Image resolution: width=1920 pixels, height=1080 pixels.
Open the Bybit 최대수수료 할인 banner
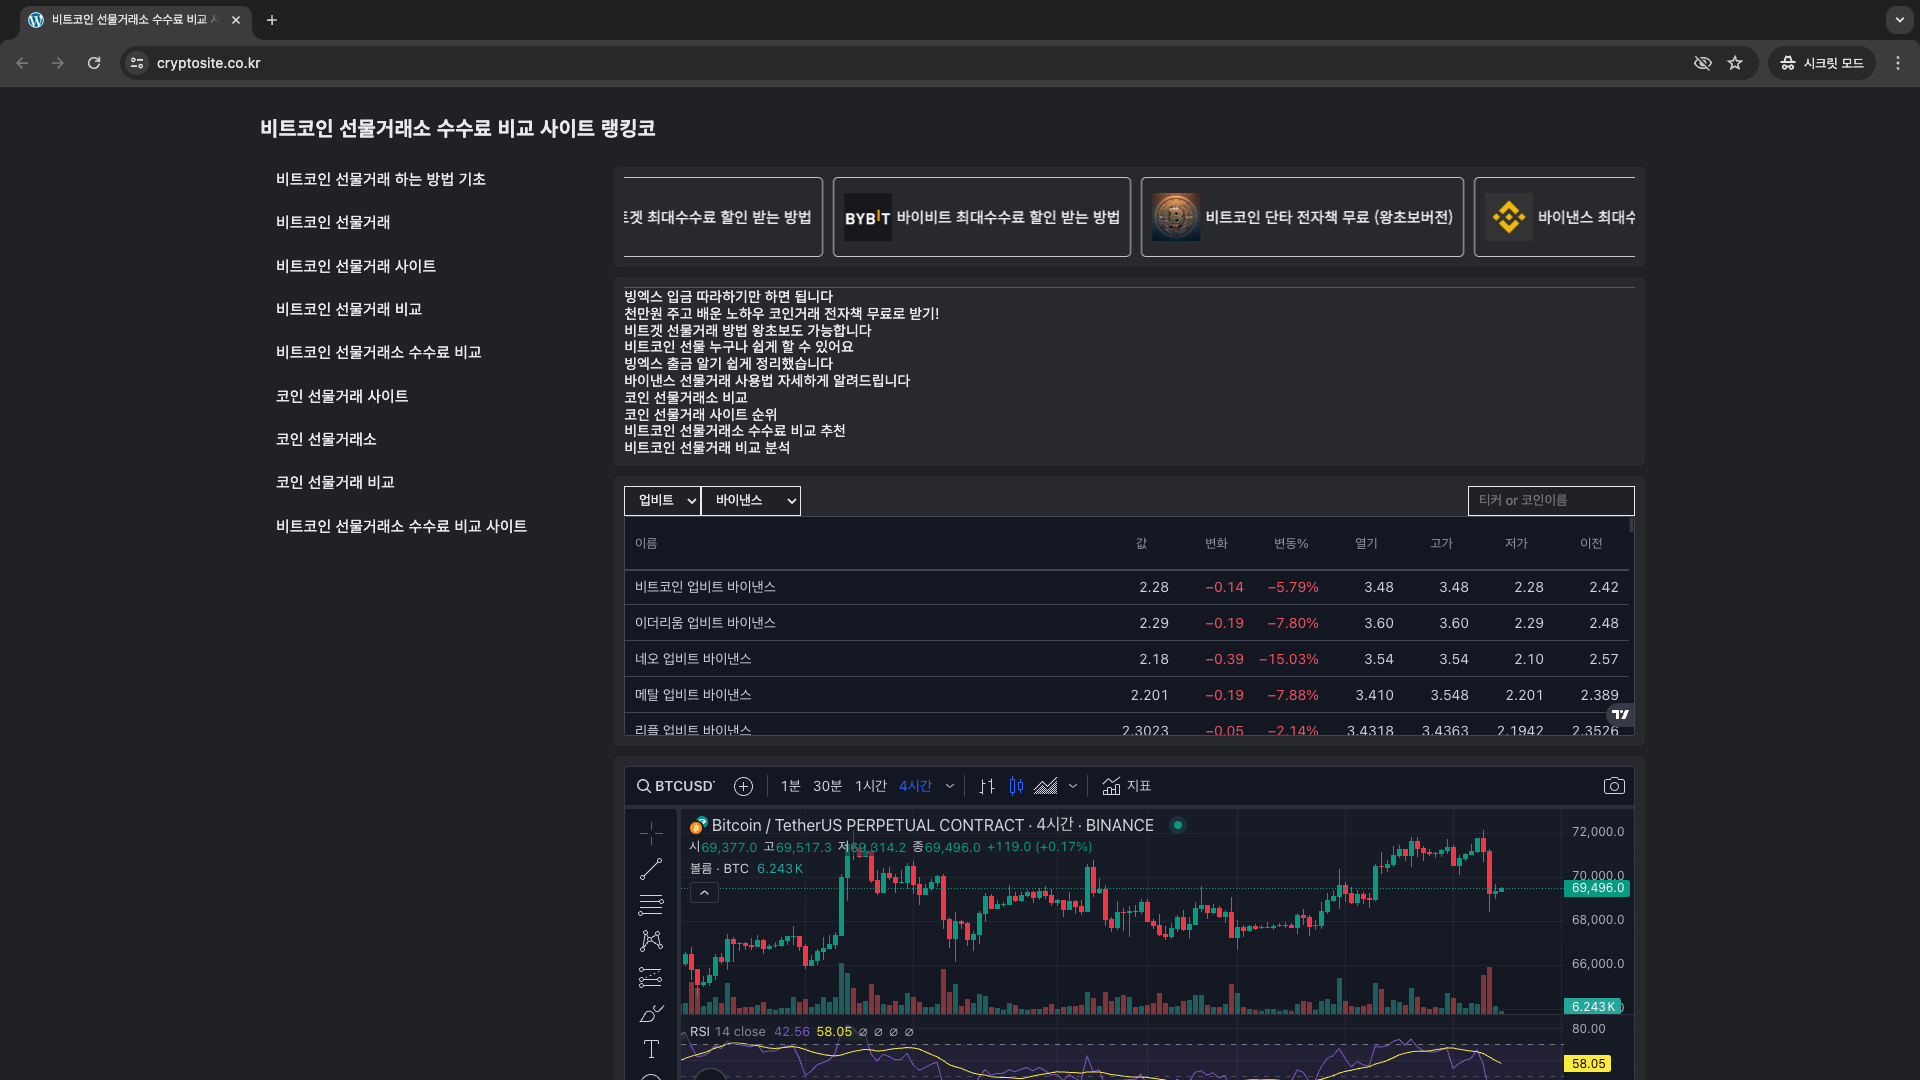(982, 217)
